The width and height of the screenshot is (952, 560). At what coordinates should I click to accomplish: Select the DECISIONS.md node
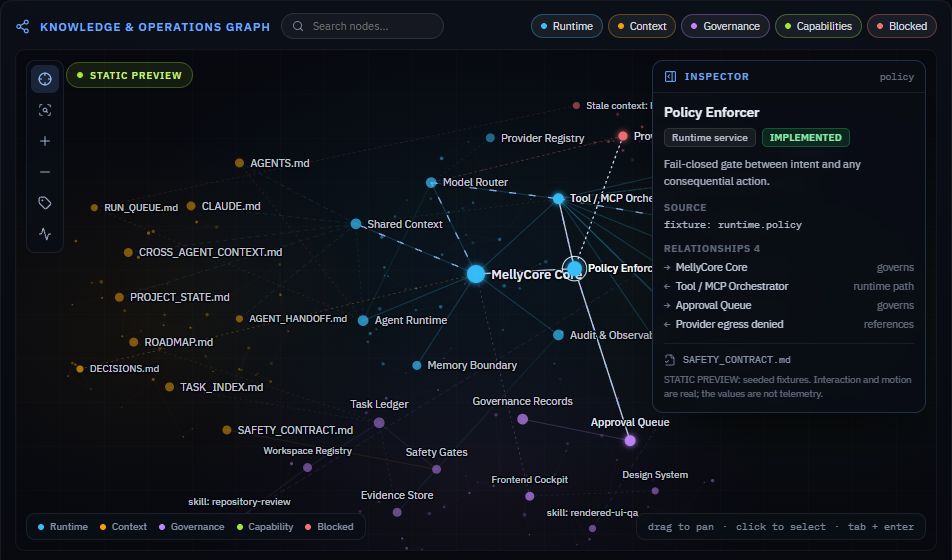pyautogui.click(x=80, y=369)
